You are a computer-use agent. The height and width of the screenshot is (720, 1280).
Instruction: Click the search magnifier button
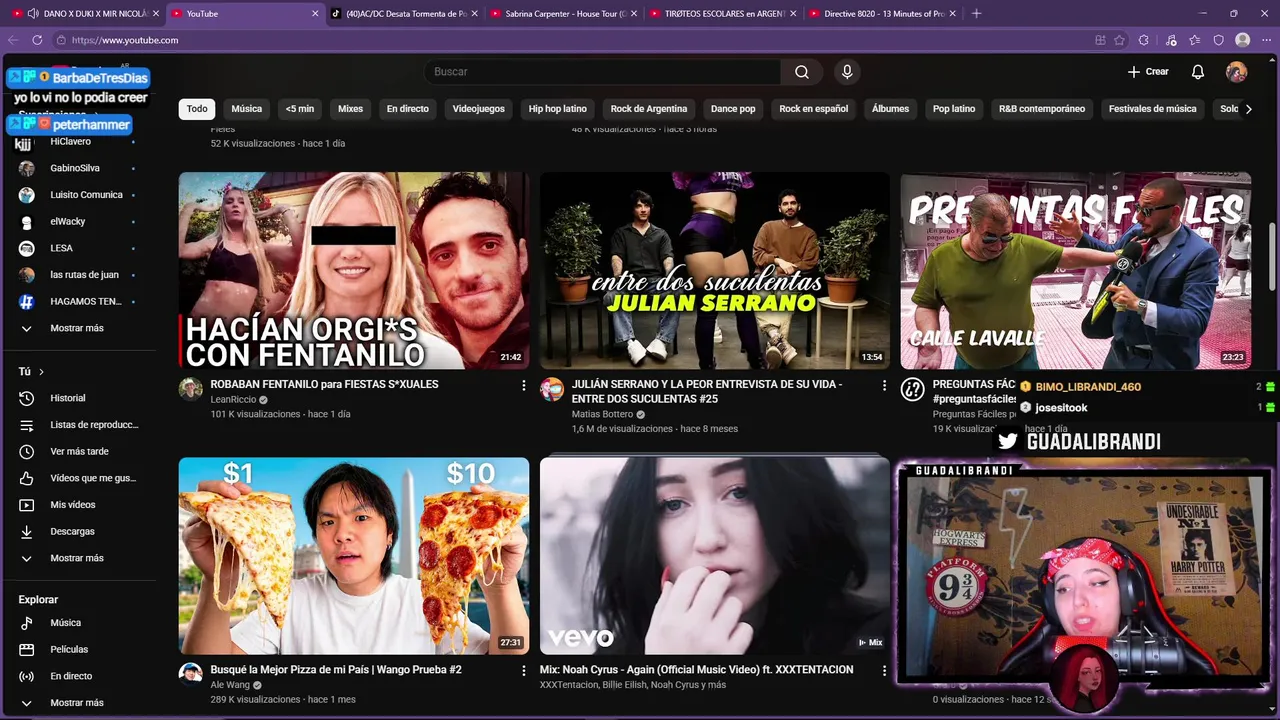802,72
